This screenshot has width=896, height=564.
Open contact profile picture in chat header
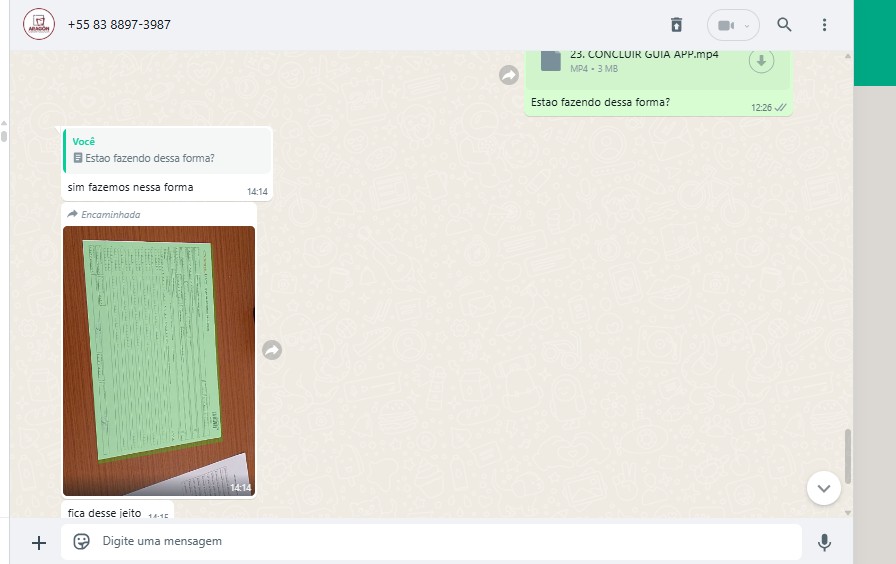point(39,25)
